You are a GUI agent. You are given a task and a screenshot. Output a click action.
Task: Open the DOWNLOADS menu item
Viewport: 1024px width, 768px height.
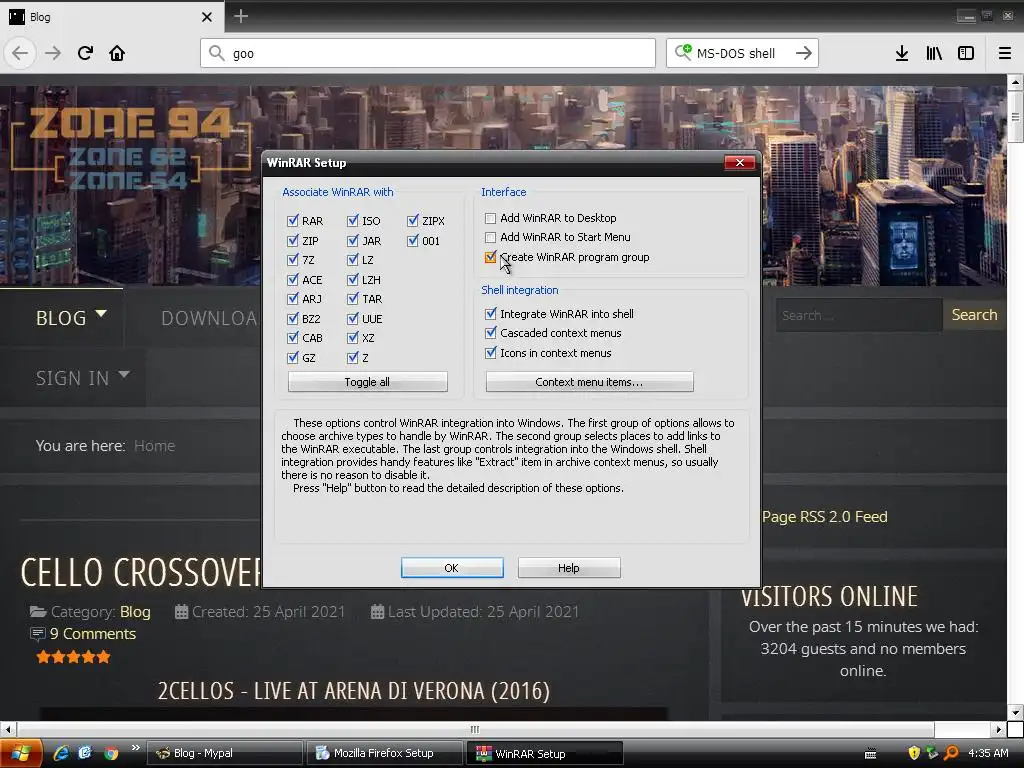coord(209,318)
